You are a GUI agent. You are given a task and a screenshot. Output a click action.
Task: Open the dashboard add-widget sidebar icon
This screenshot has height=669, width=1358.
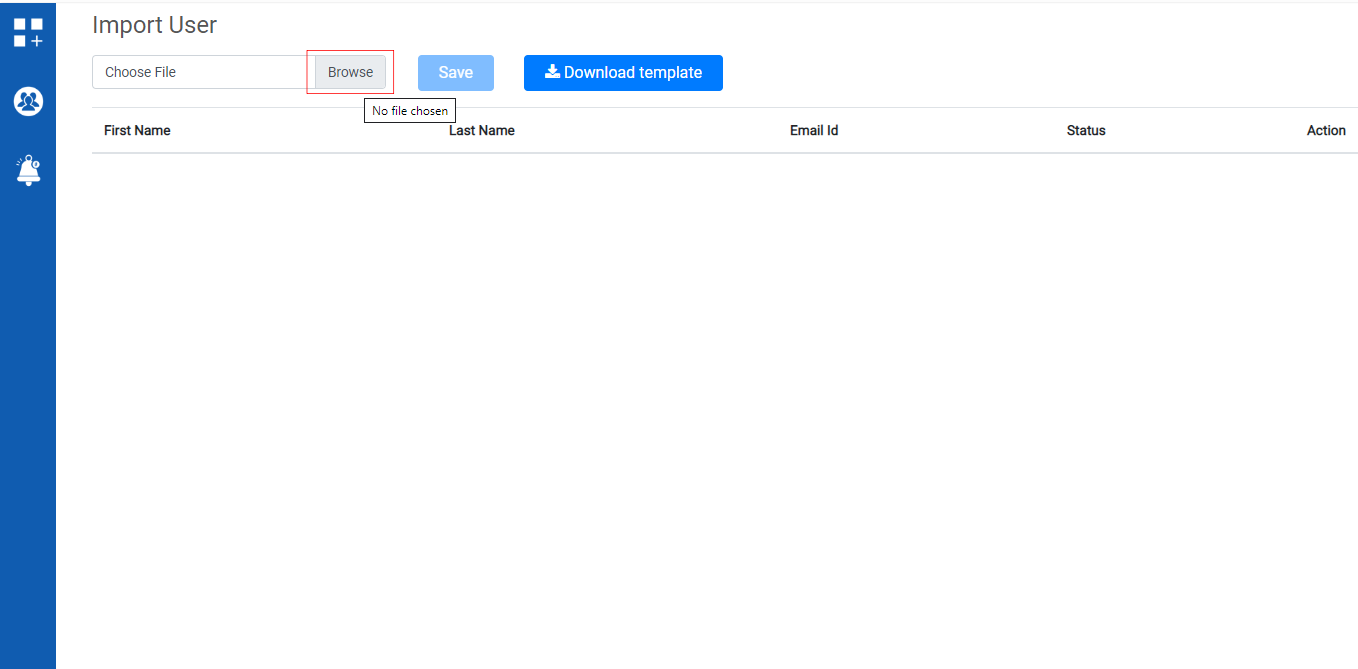tap(28, 32)
